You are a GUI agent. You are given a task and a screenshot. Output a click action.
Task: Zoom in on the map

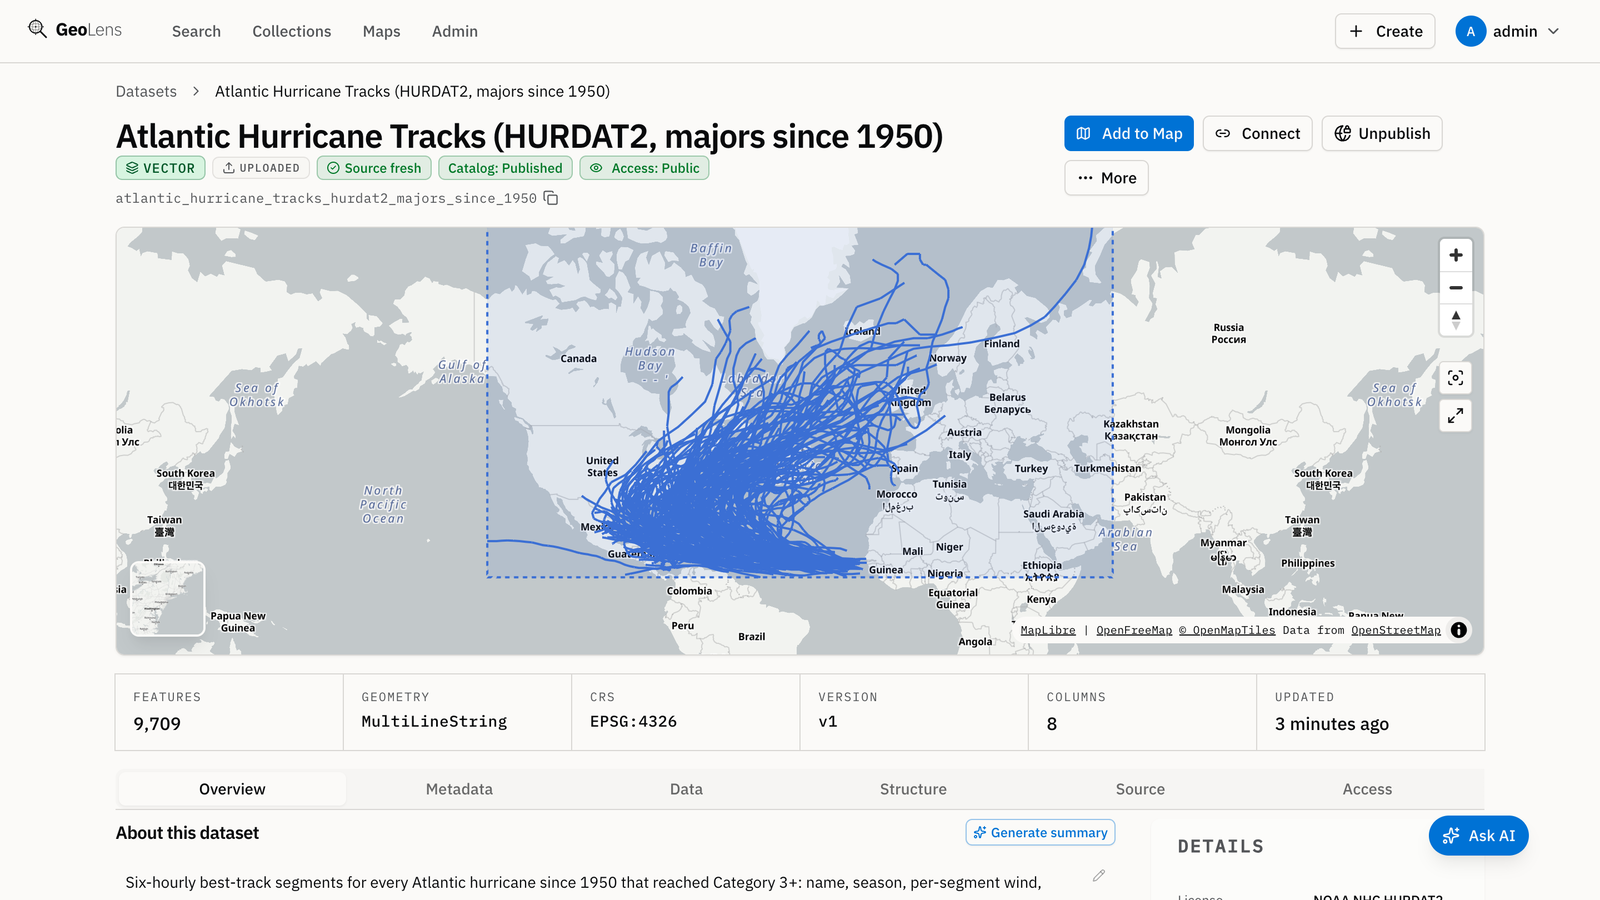tap(1456, 255)
